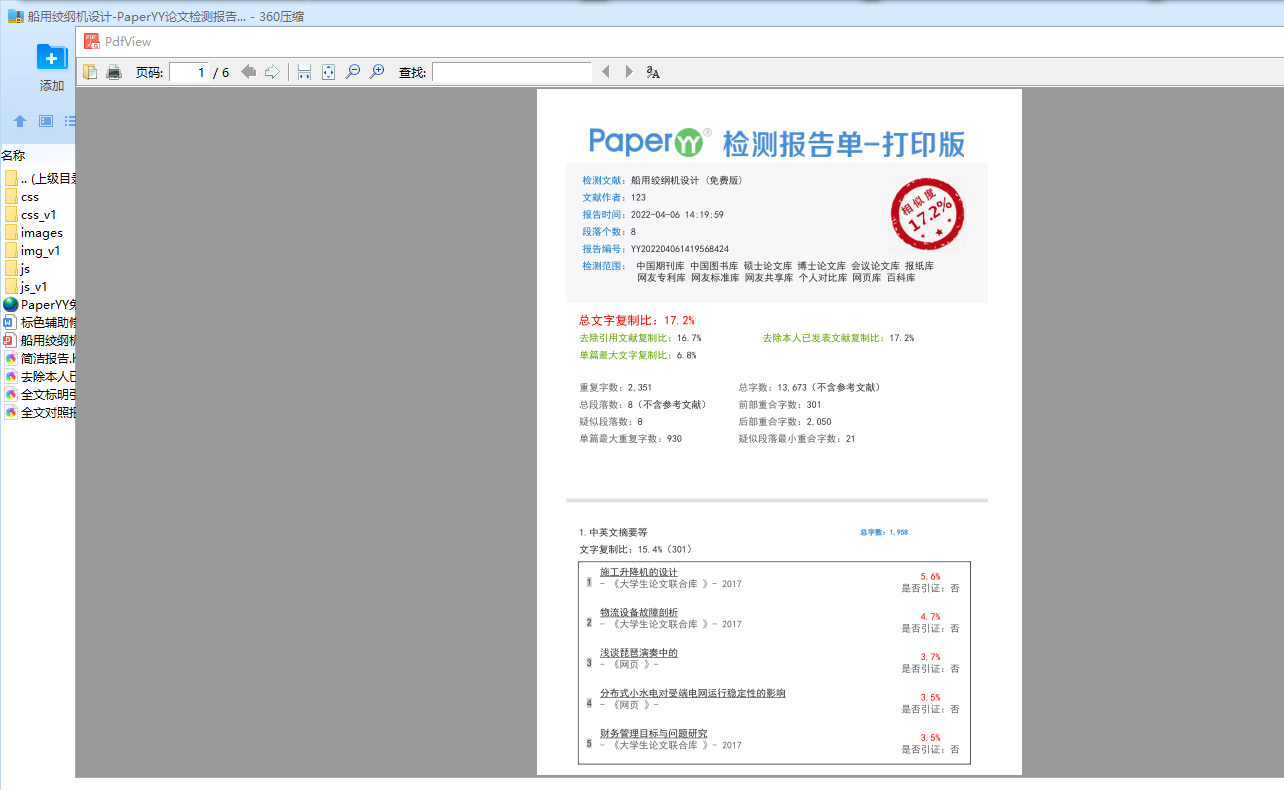This screenshot has height=790, width=1284.
Task: Select the Word document file 标色辅助
Action: 40,323
